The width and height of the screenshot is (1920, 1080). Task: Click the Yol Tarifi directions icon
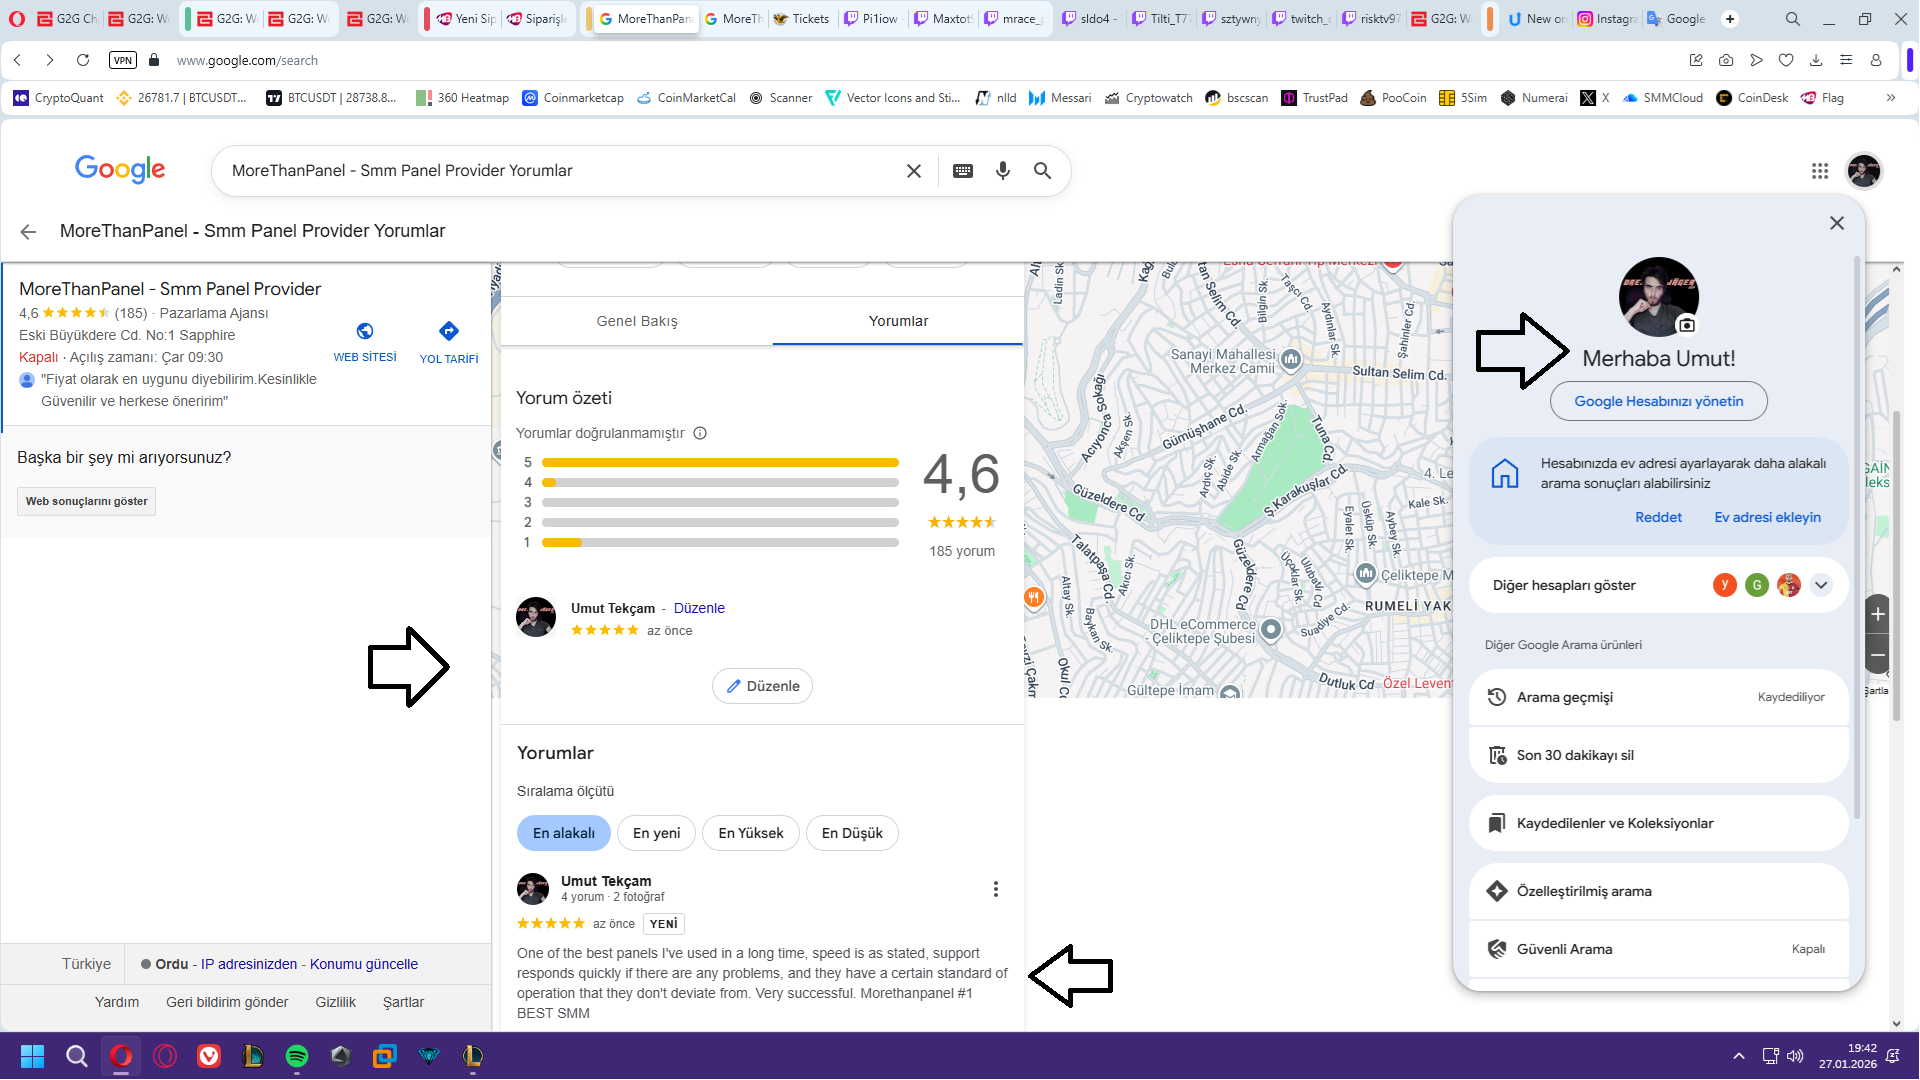tap(449, 331)
